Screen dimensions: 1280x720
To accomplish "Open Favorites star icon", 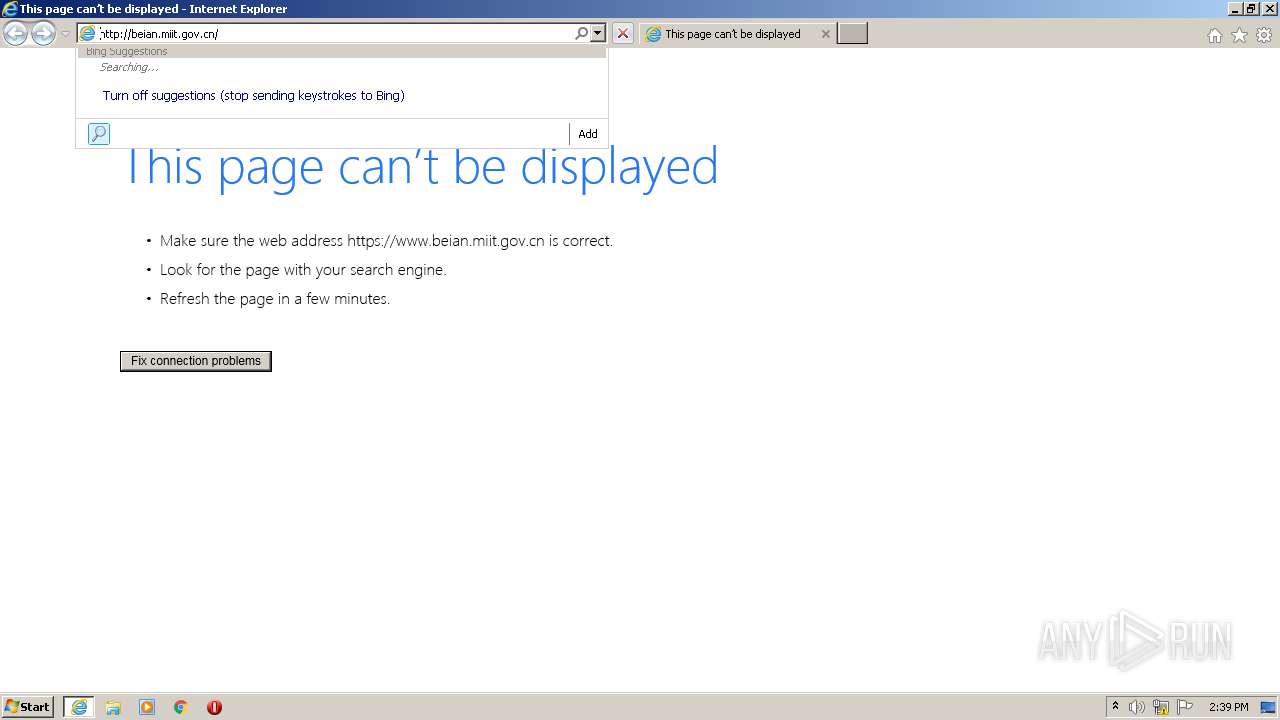I will click(1239, 35).
